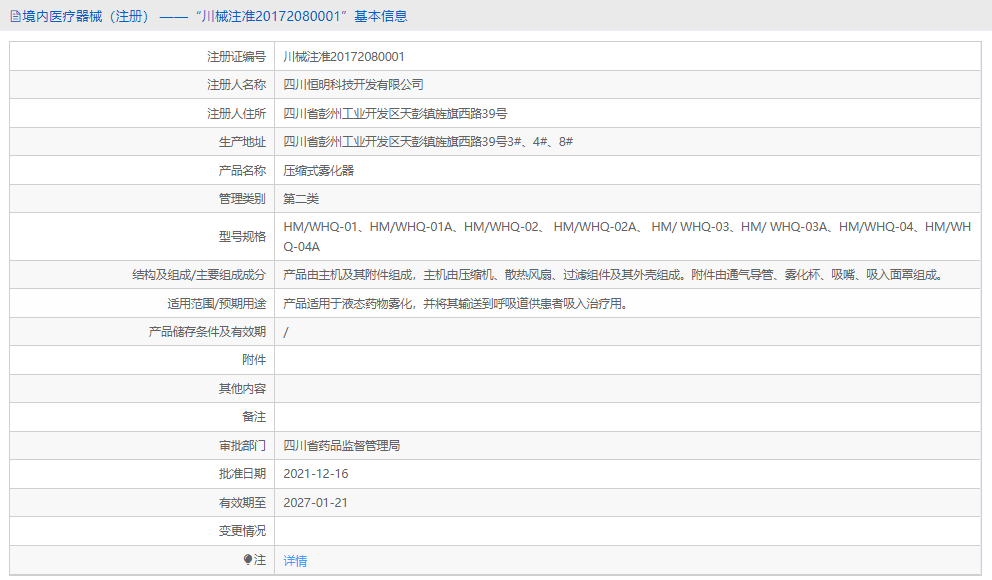Click the 备注 row label
Screen dimensions: 992x580
(254, 417)
